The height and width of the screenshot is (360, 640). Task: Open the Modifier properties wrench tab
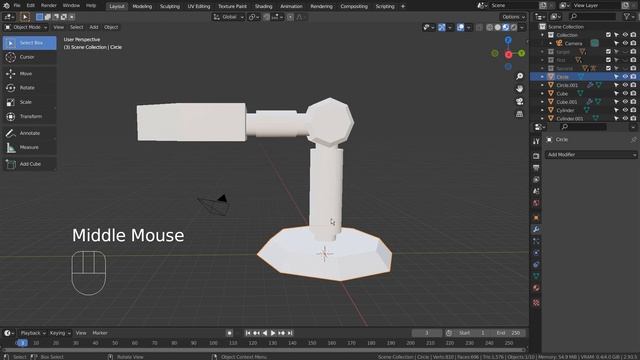536,229
